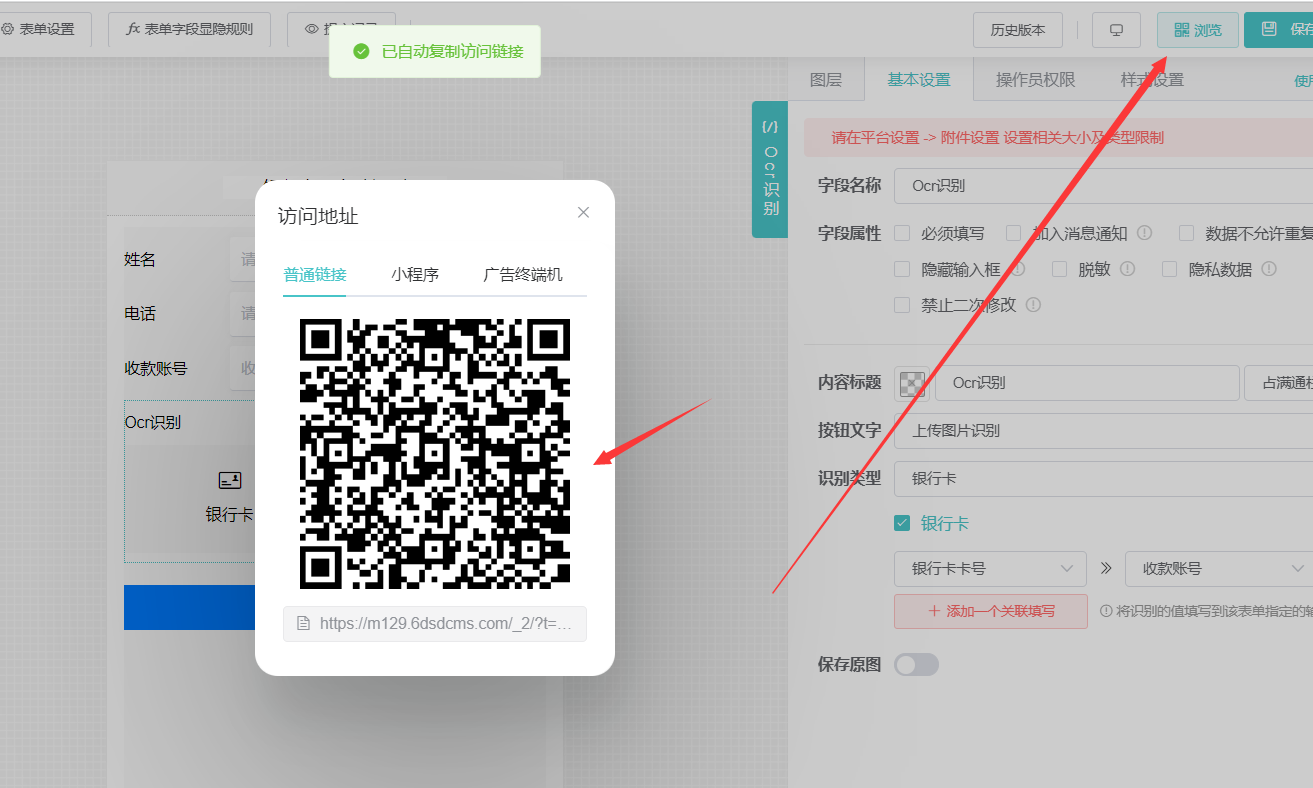Click the access URL field in the dialog
1313x788 pixels.
pos(435,623)
